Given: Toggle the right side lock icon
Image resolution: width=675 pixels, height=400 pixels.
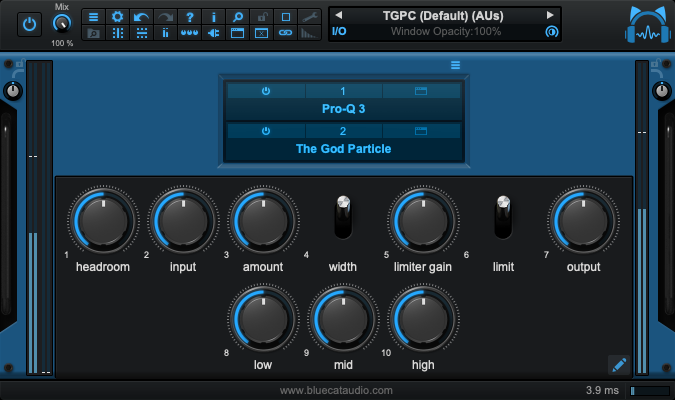Looking at the screenshot, I should pyautogui.click(x=655, y=64).
